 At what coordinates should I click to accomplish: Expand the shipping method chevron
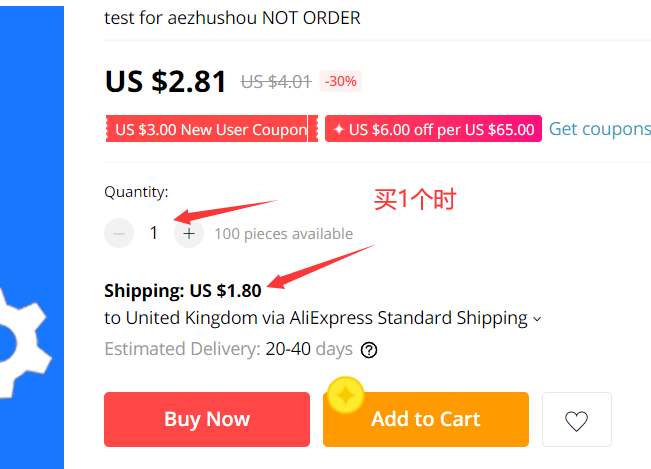tap(537, 319)
